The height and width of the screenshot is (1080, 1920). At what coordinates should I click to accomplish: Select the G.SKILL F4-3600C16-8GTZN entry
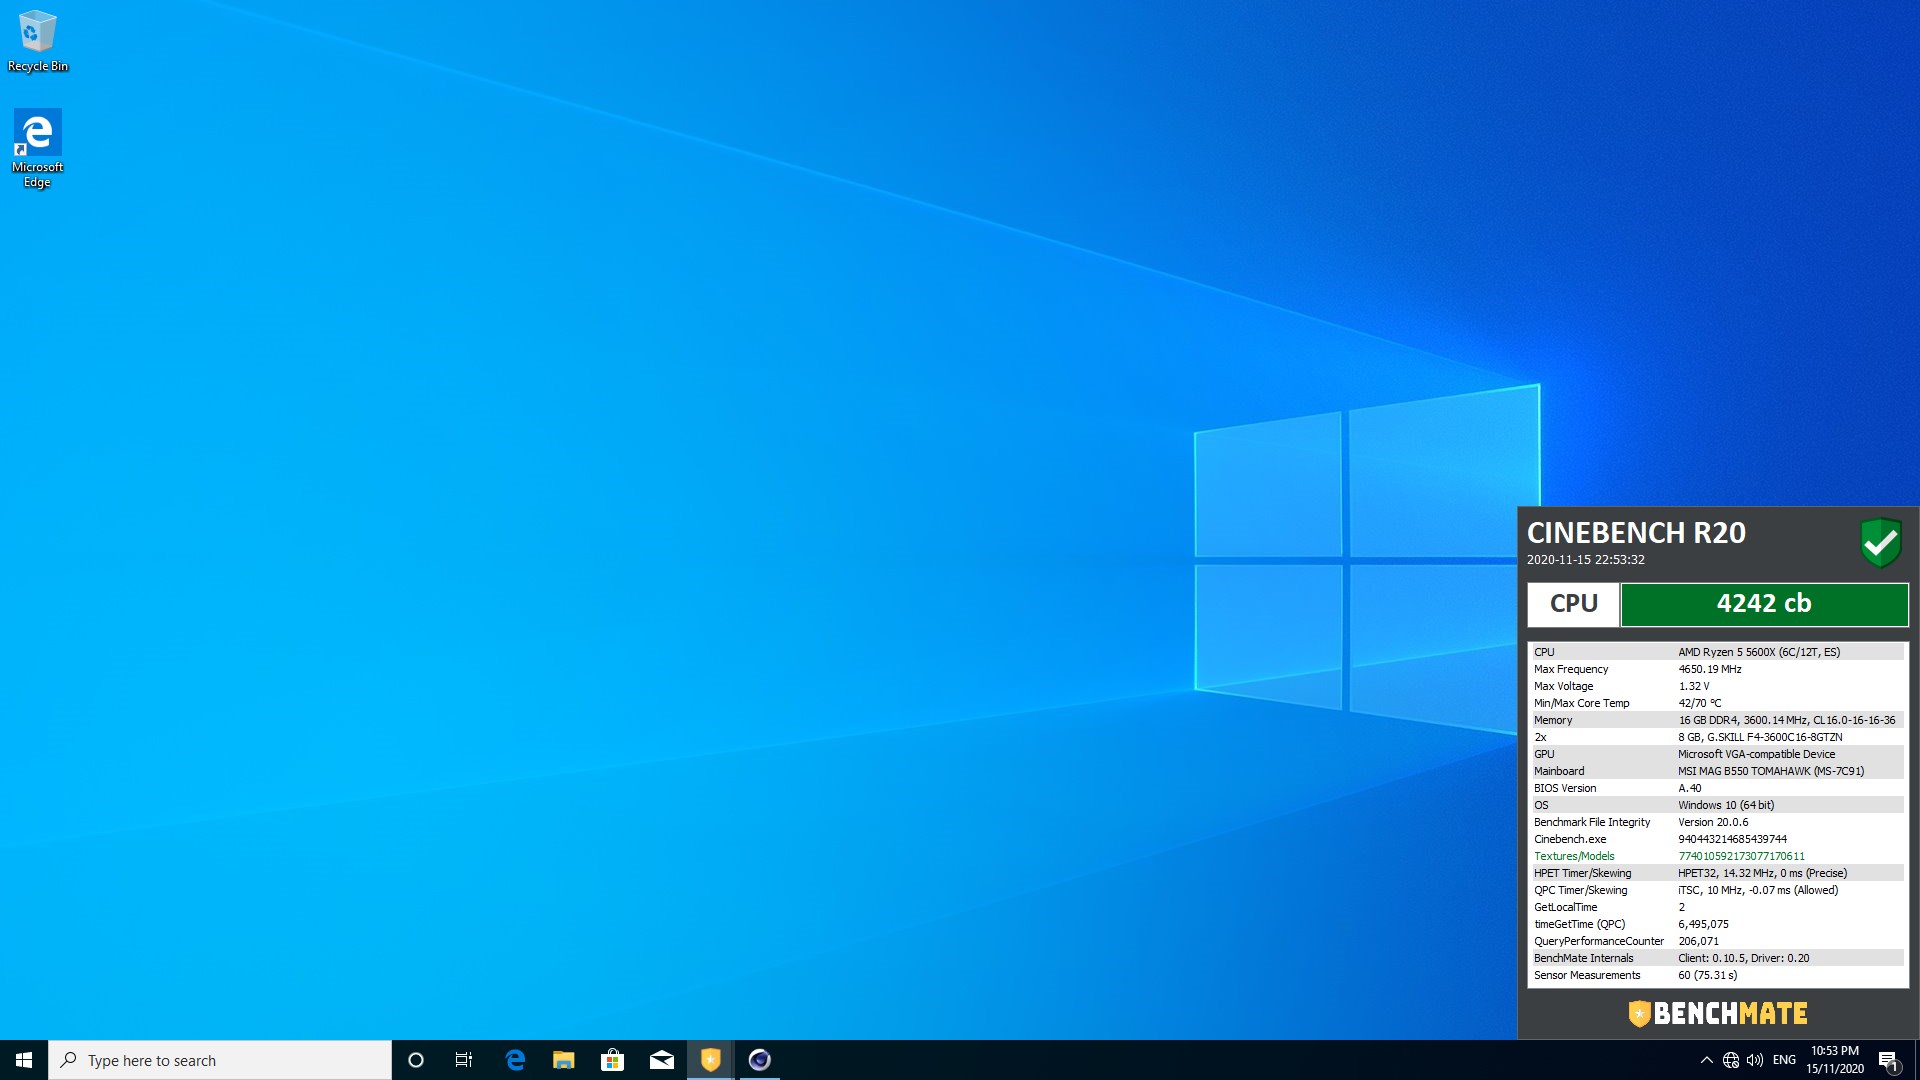[1759, 737]
